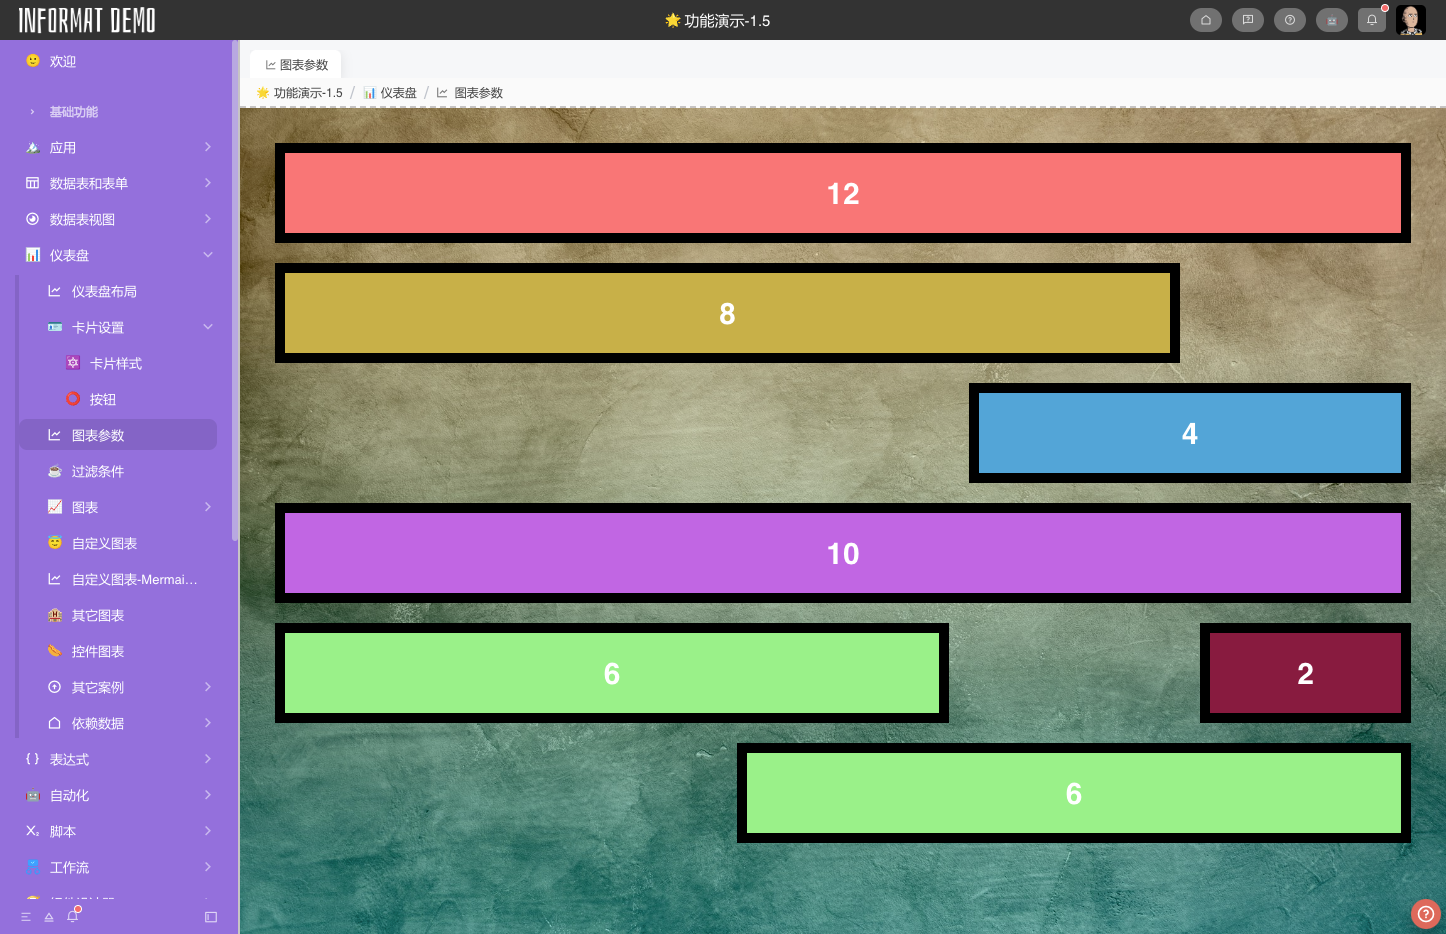Click sidebar bottom notification bell

72,916
